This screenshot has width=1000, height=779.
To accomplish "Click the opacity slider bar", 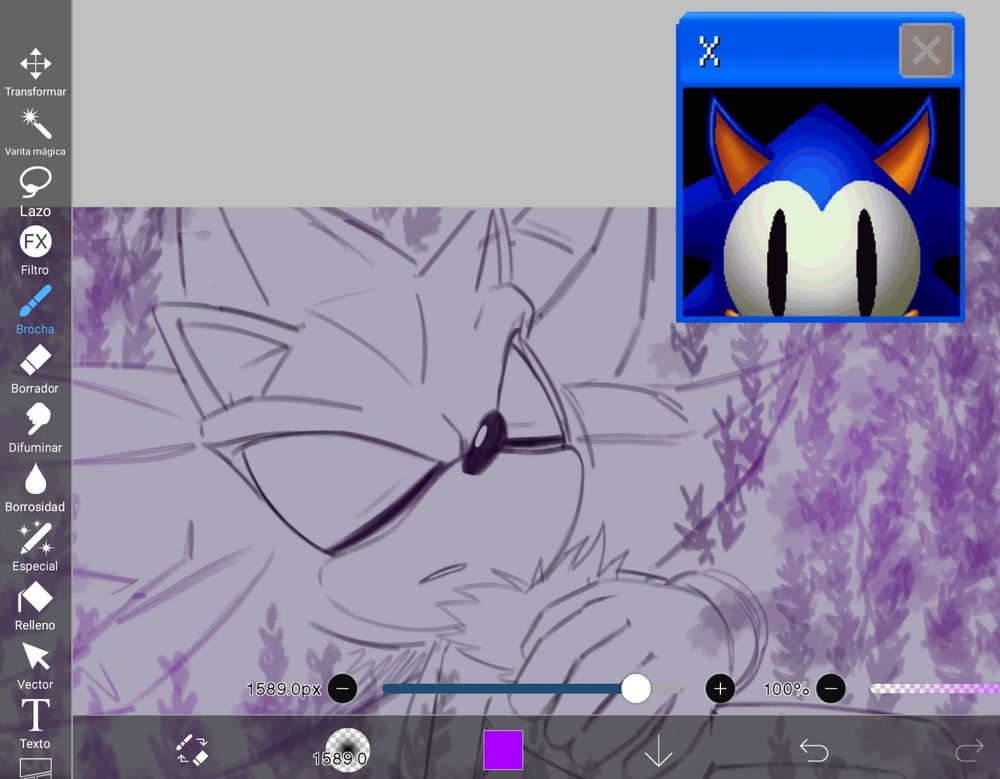I will tap(935, 688).
